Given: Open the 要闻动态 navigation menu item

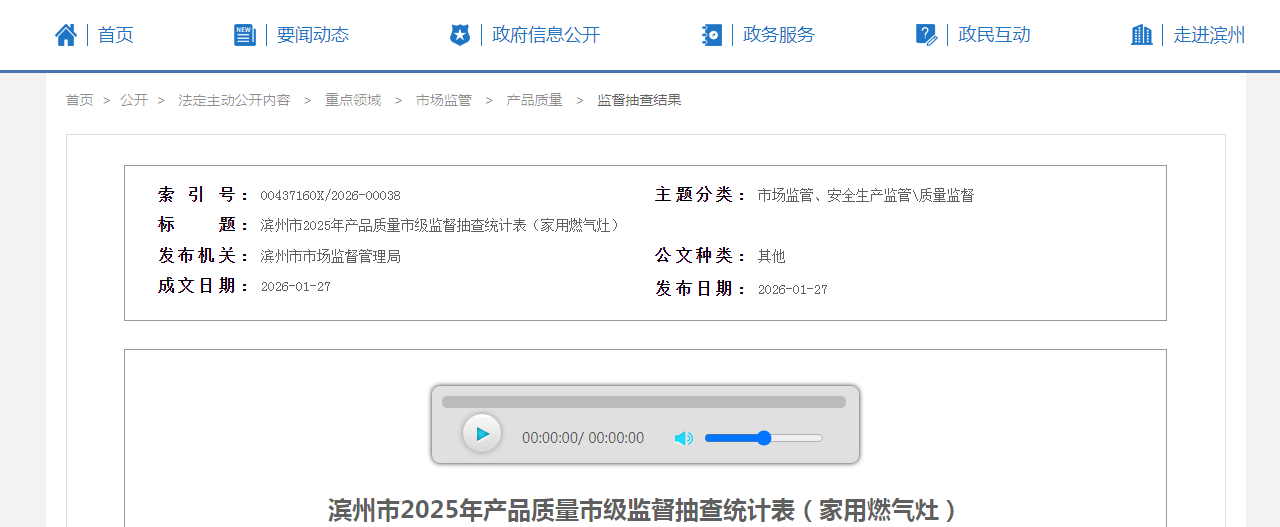Looking at the screenshot, I should point(313,35).
